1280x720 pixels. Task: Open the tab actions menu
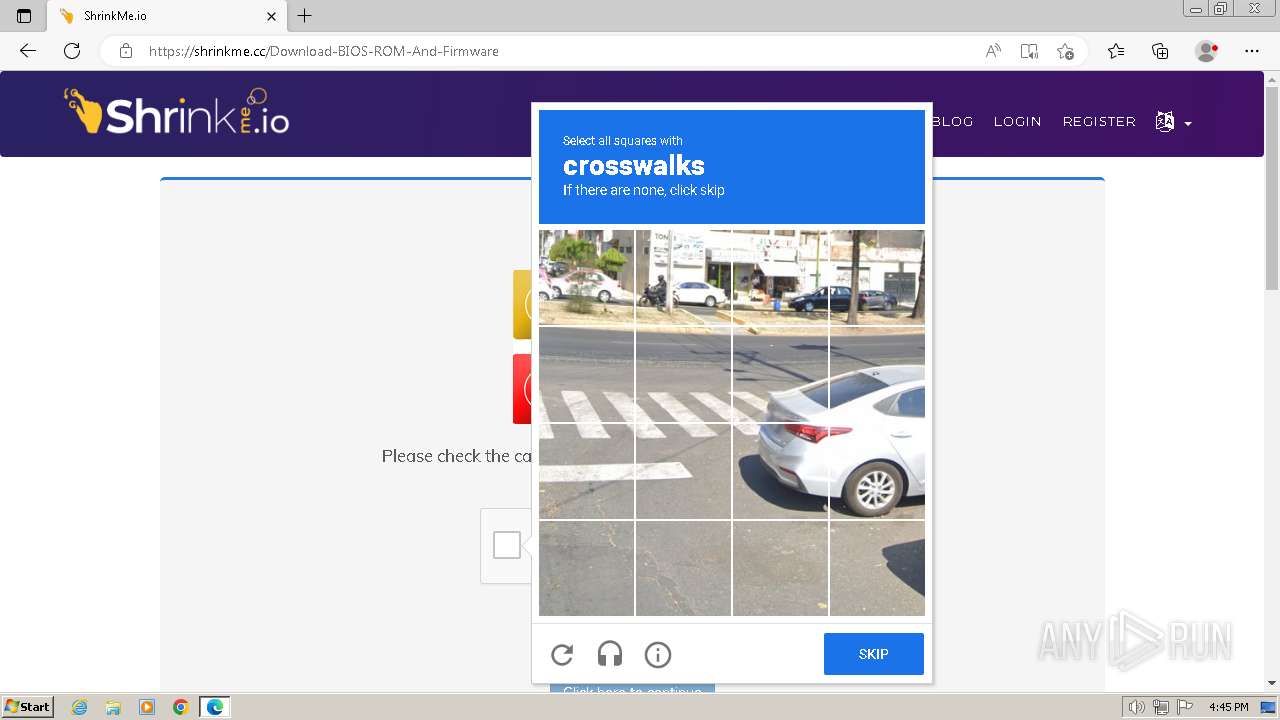coord(24,16)
